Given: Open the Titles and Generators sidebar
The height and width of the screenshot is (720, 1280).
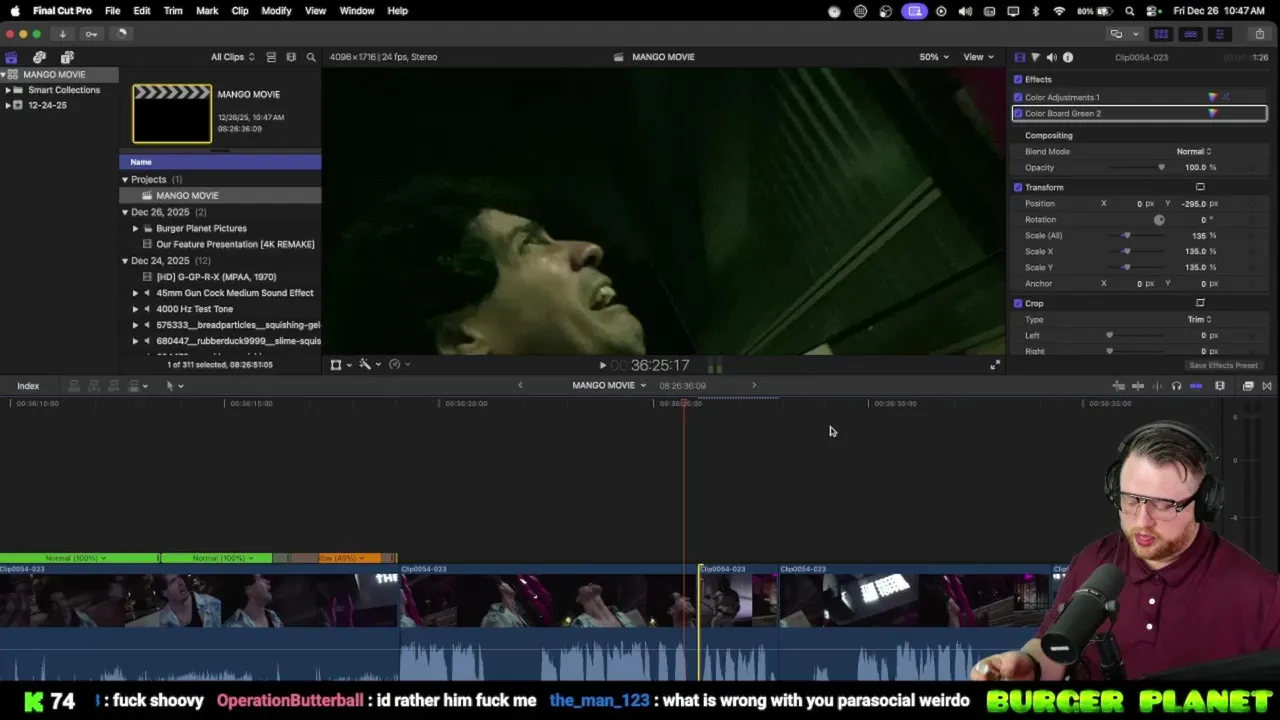Looking at the screenshot, I should click(67, 57).
